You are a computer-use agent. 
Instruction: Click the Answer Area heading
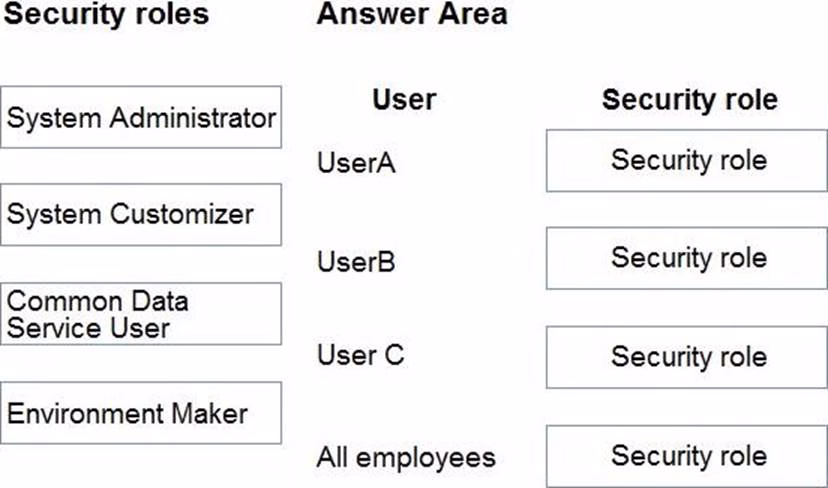click(411, 14)
